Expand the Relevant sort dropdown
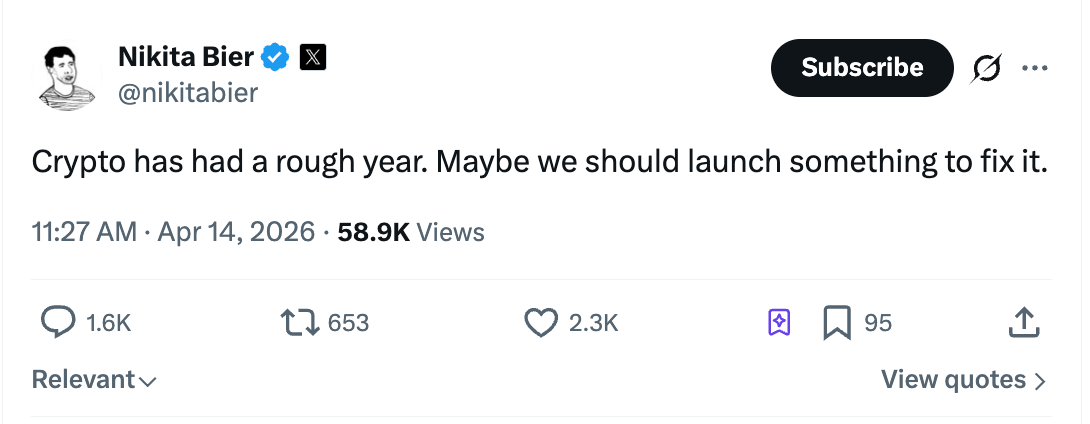 coord(94,380)
